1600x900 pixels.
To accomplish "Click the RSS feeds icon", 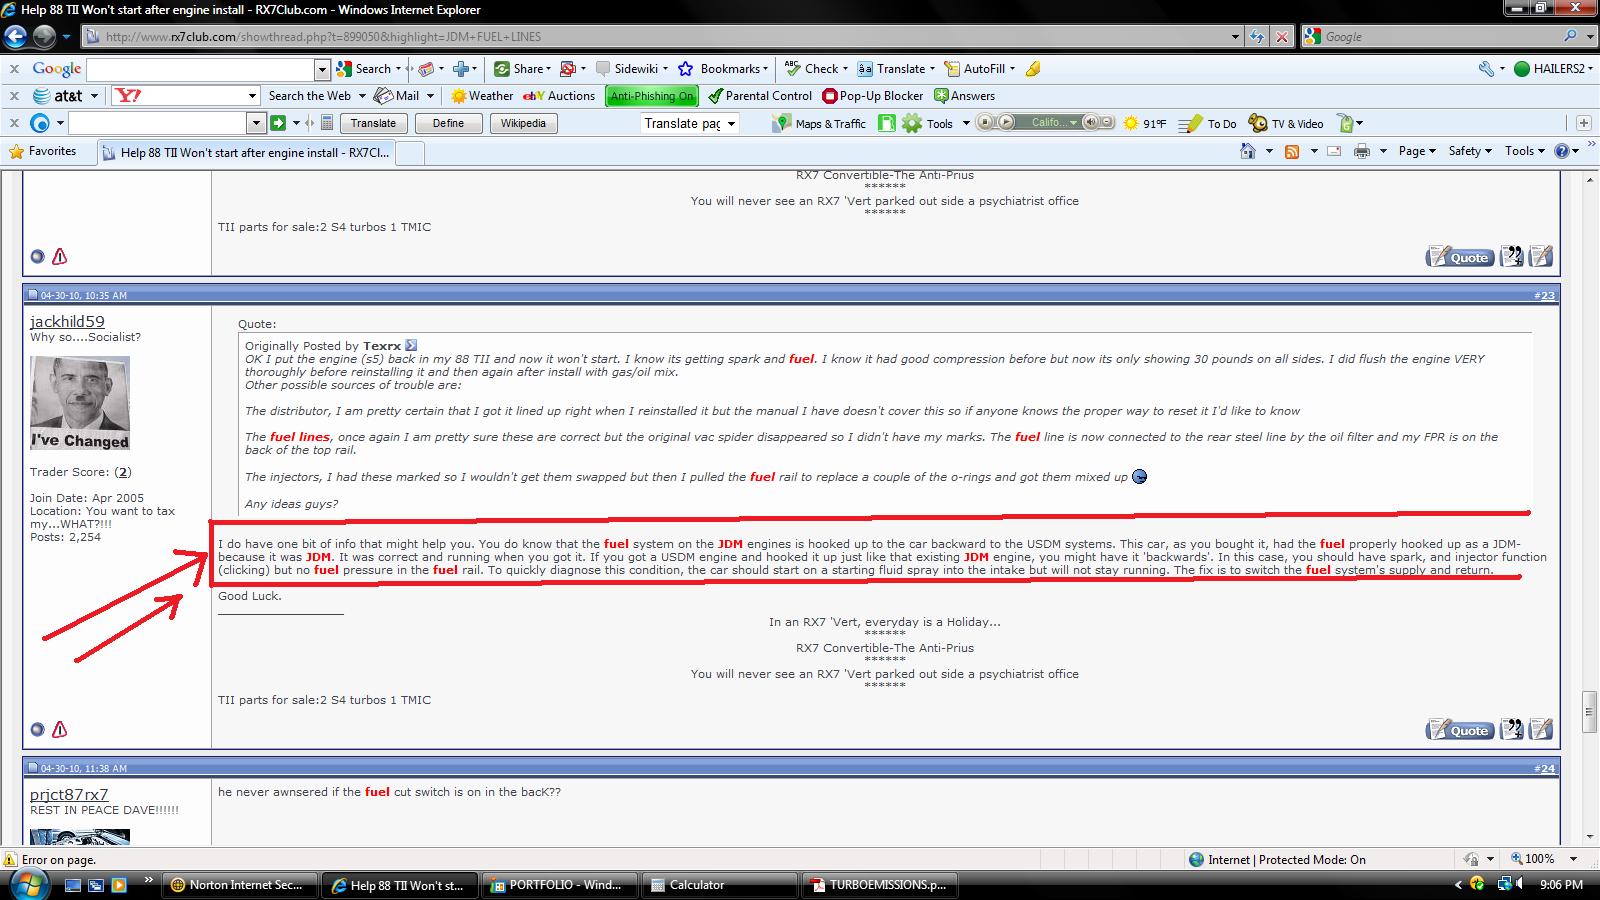I will (1292, 151).
